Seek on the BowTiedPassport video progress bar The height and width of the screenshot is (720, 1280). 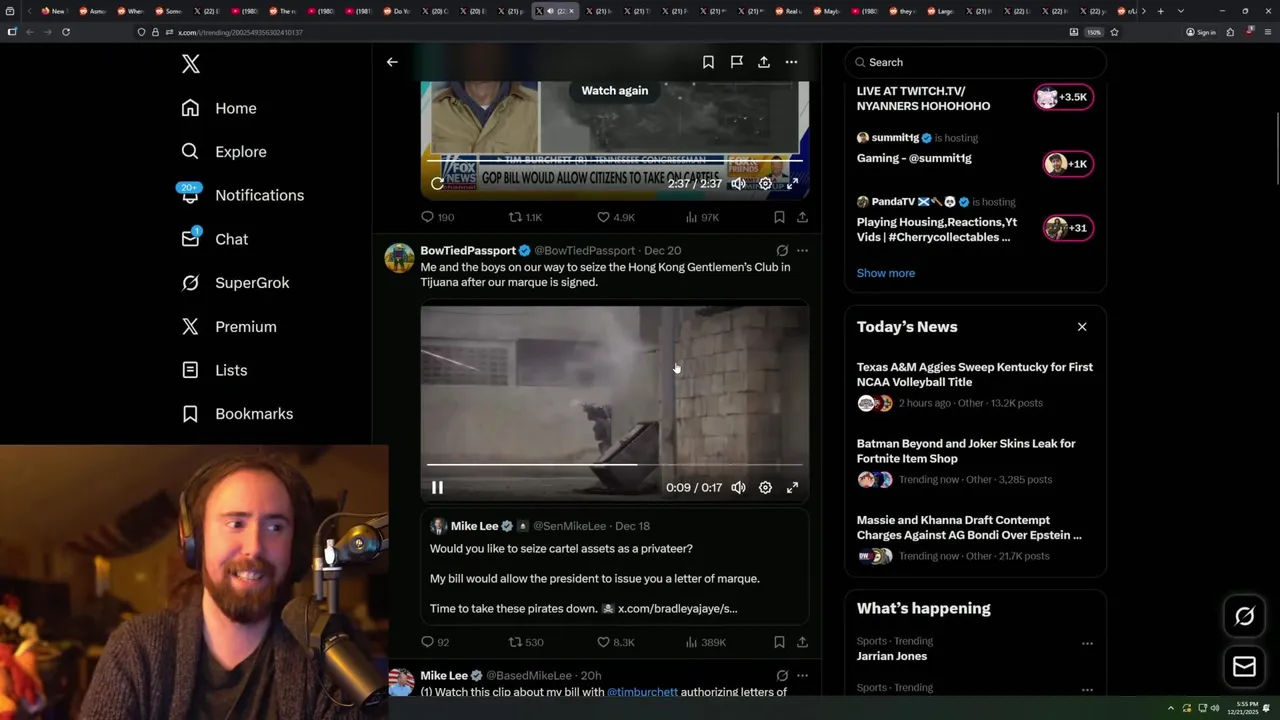(615, 465)
